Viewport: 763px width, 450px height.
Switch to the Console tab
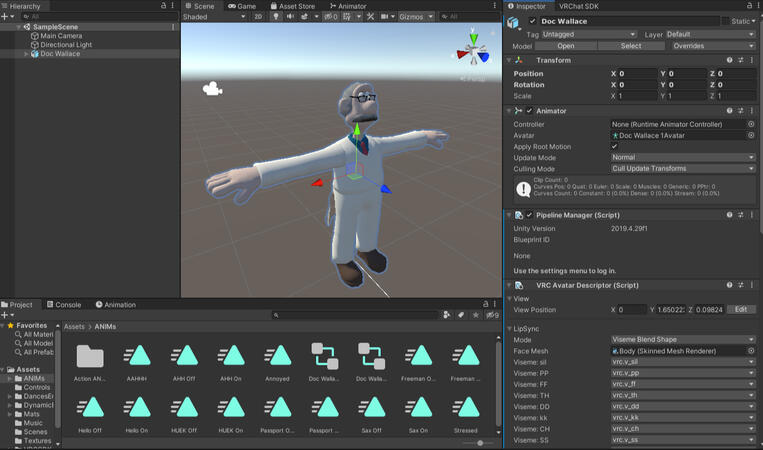pos(68,305)
